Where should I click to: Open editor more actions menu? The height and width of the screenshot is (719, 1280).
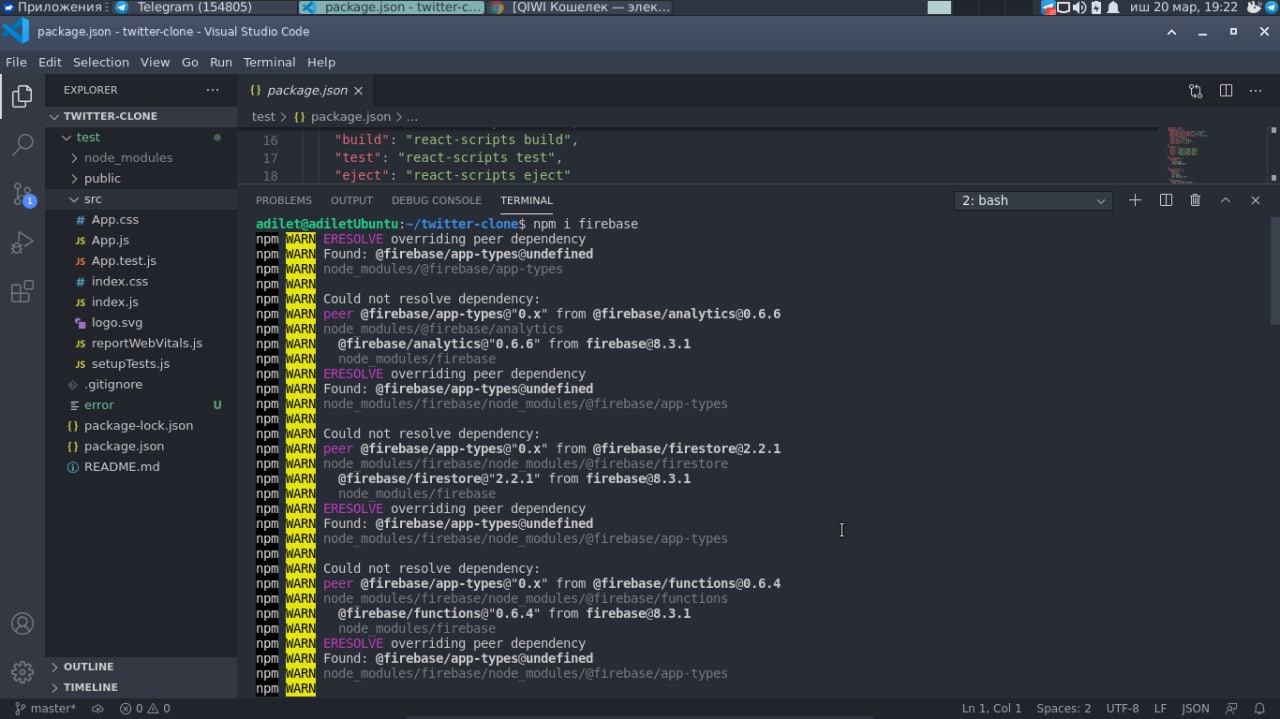tap(1256, 90)
